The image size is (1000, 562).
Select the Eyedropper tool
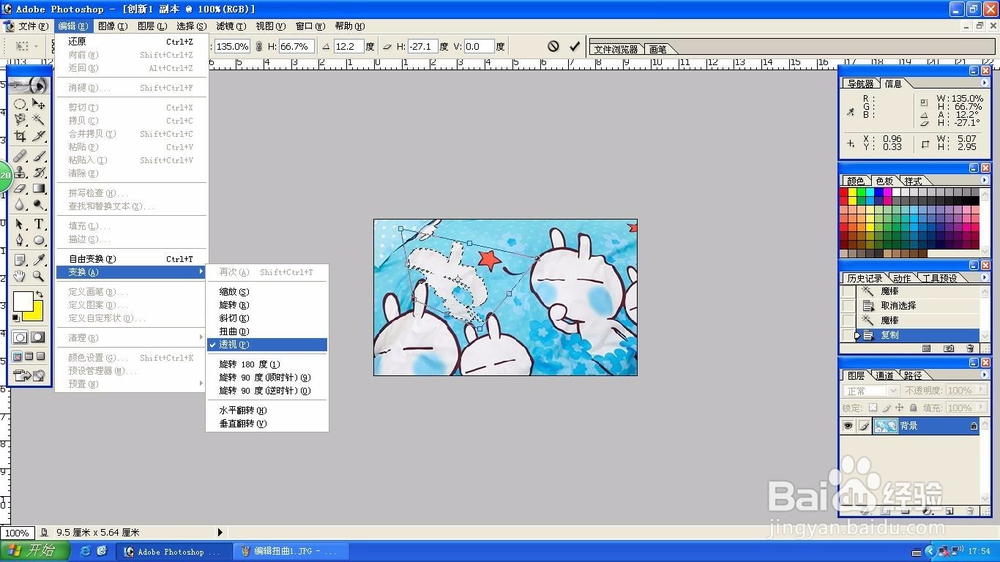click(39, 260)
